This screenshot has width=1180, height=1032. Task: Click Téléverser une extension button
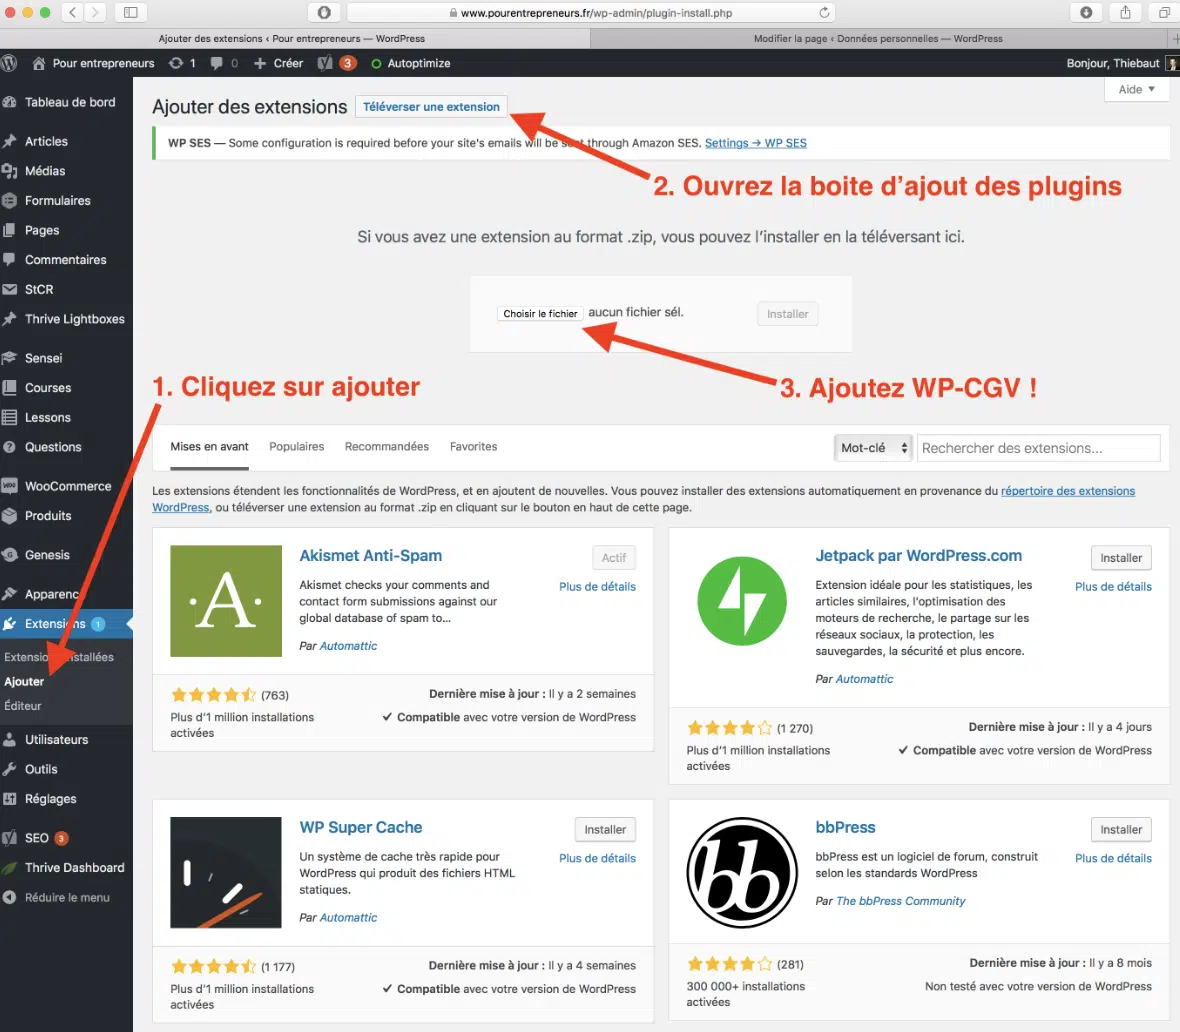click(431, 107)
